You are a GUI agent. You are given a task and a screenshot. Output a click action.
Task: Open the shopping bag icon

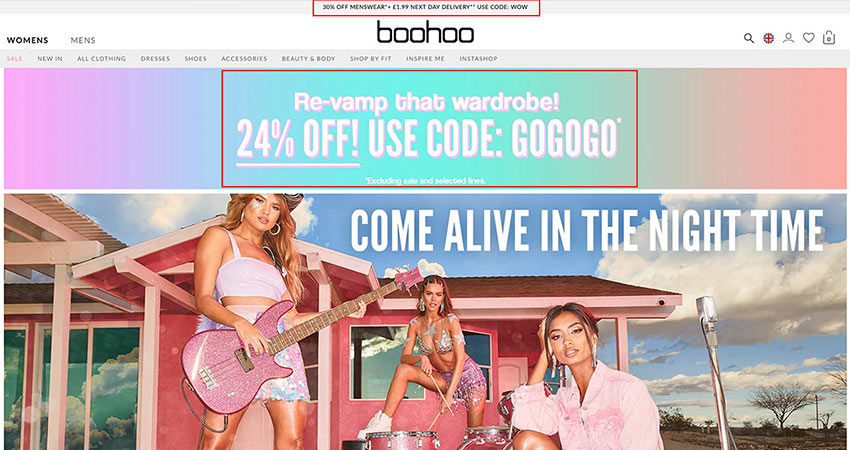click(x=829, y=37)
